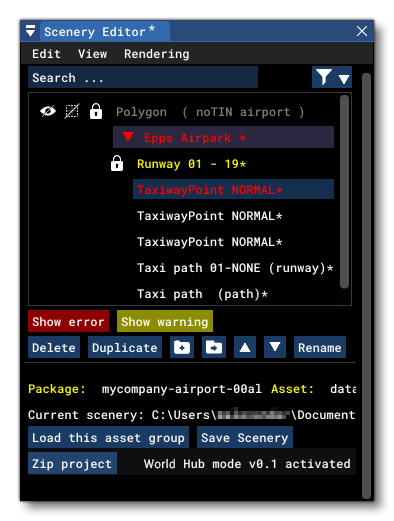This screenshot has width=394, height=521.
Task: Toggle selectable icon on Polygon row
Action: pos(72,111)
